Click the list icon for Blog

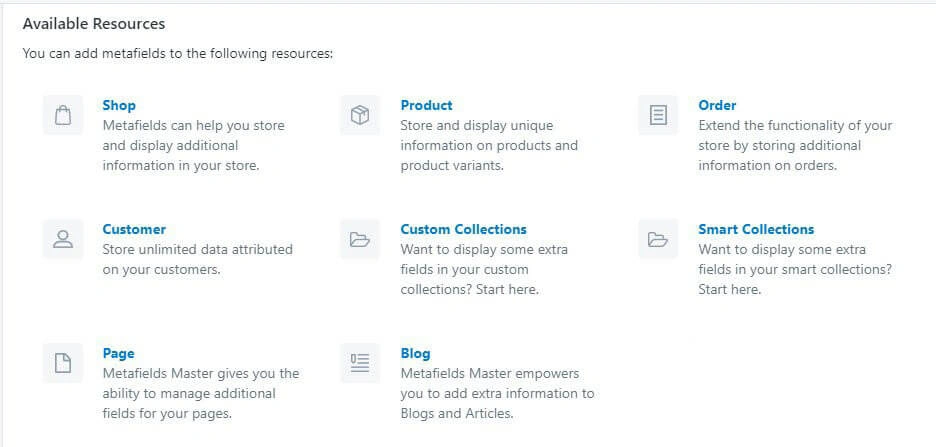click(360, 363)
